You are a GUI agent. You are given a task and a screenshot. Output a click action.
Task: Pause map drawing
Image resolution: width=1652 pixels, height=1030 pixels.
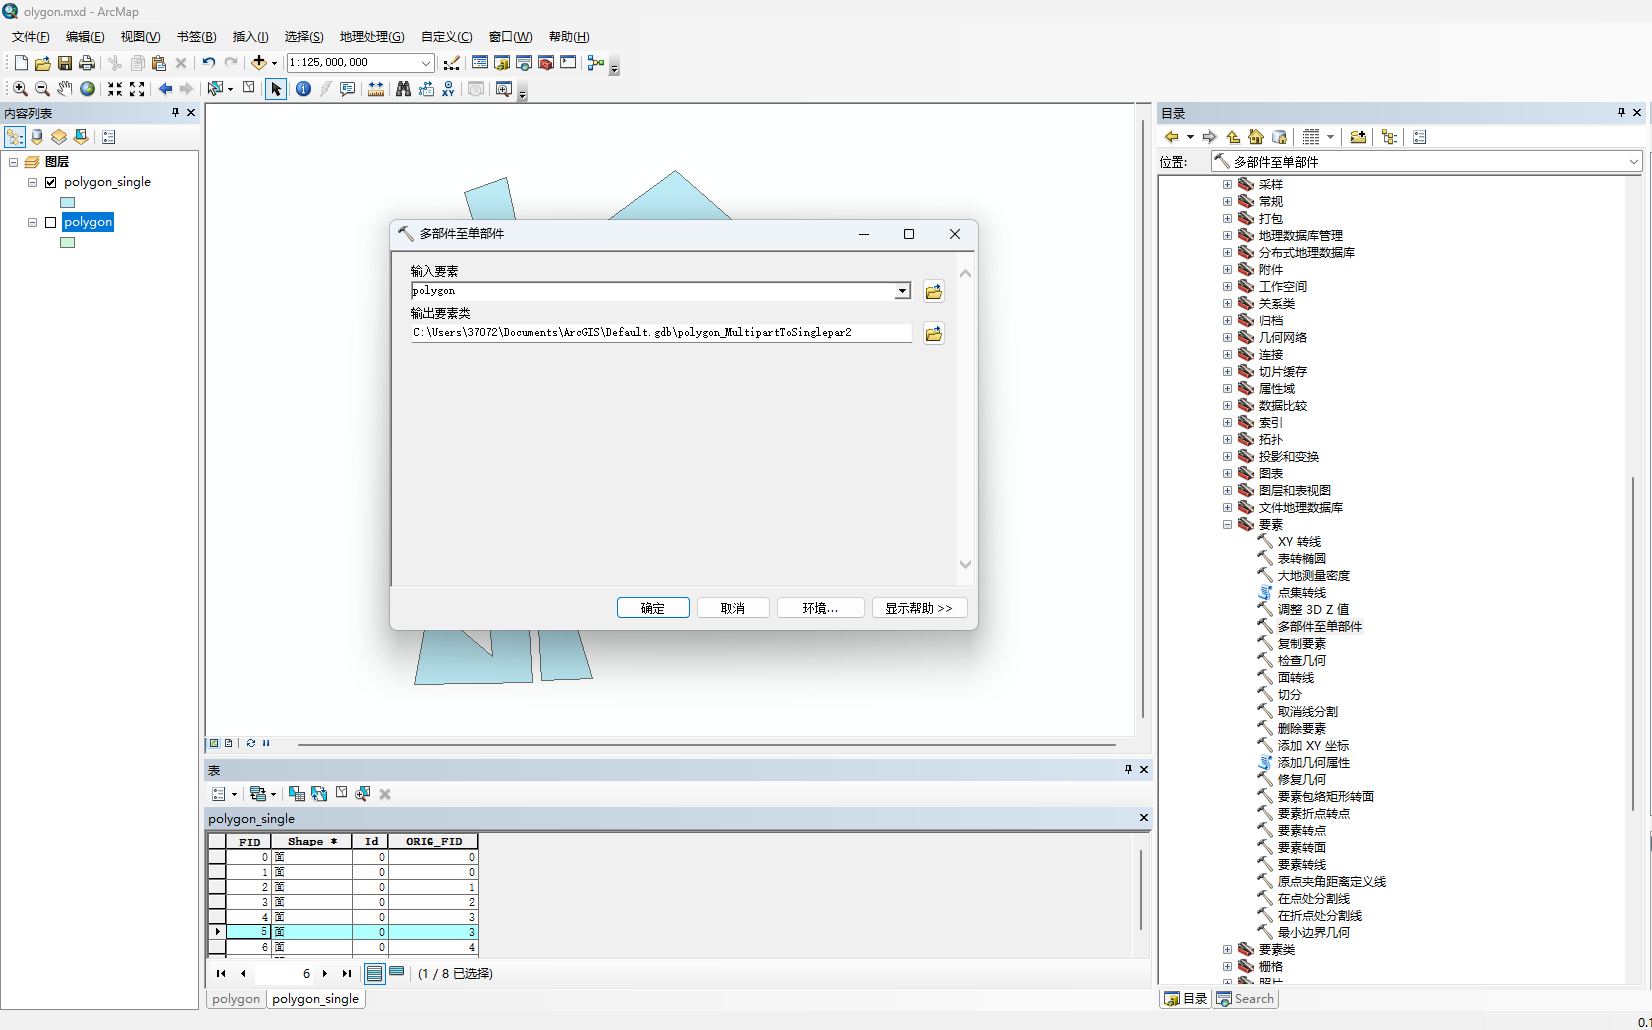266,743
